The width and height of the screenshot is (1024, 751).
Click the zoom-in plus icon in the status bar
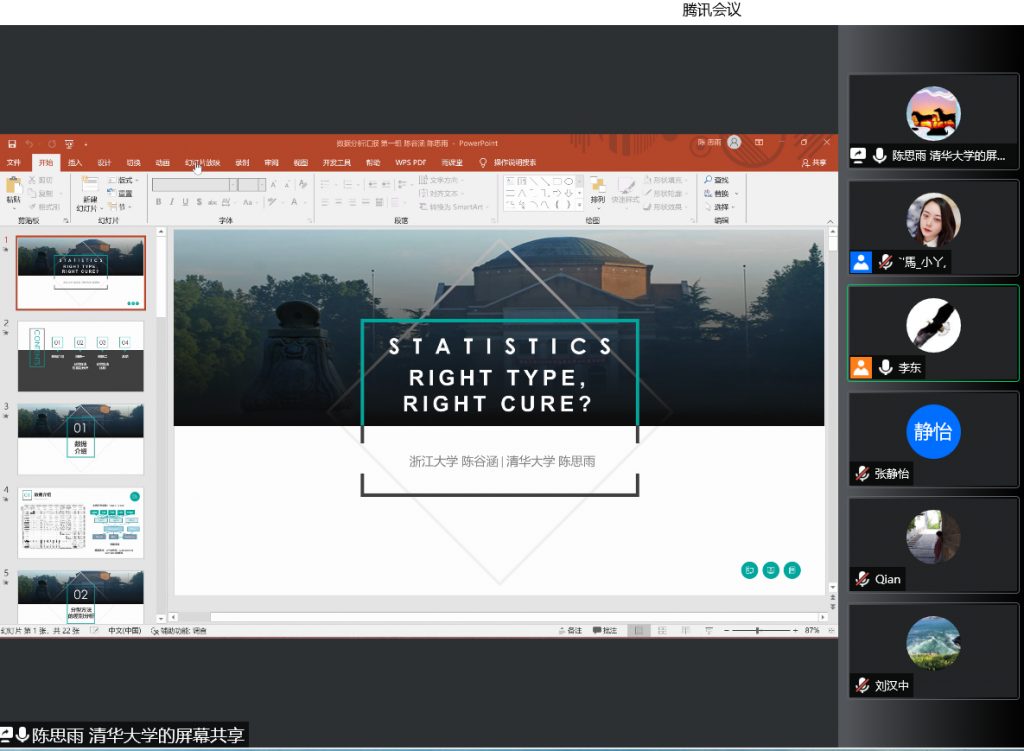794,631
